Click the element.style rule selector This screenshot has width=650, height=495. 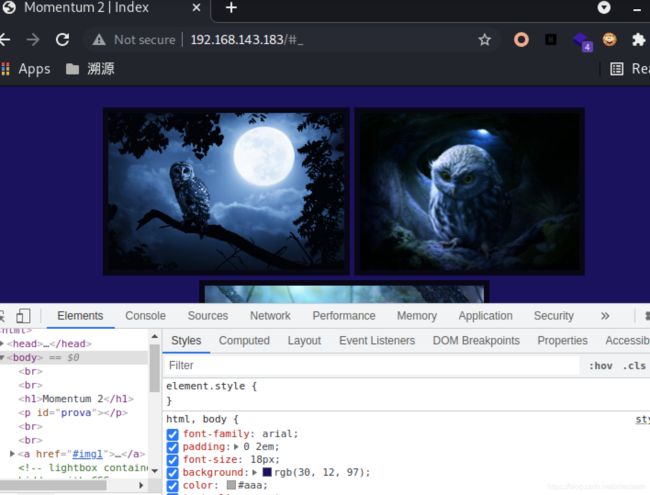[206, 386]
